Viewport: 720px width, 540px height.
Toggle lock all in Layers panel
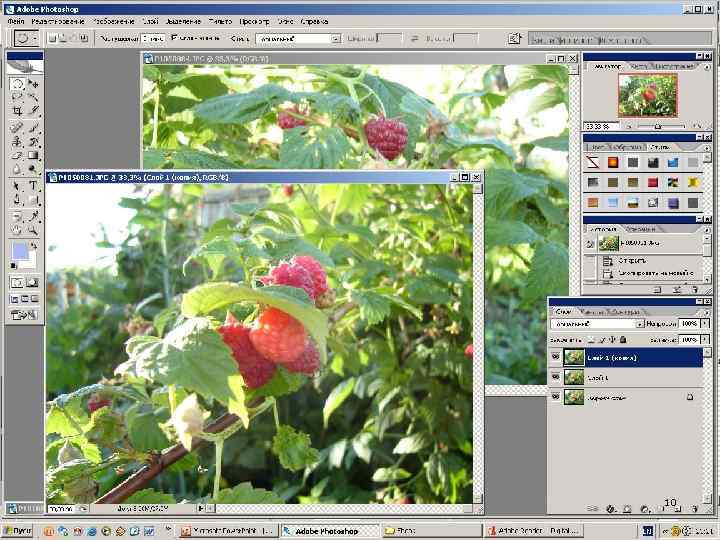623,340
